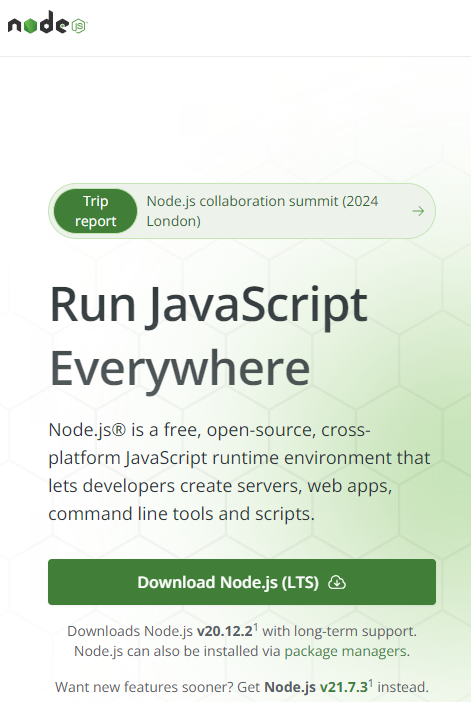Open the package managers link
This screenshot has height=702, width=471.
click(346, 651)
